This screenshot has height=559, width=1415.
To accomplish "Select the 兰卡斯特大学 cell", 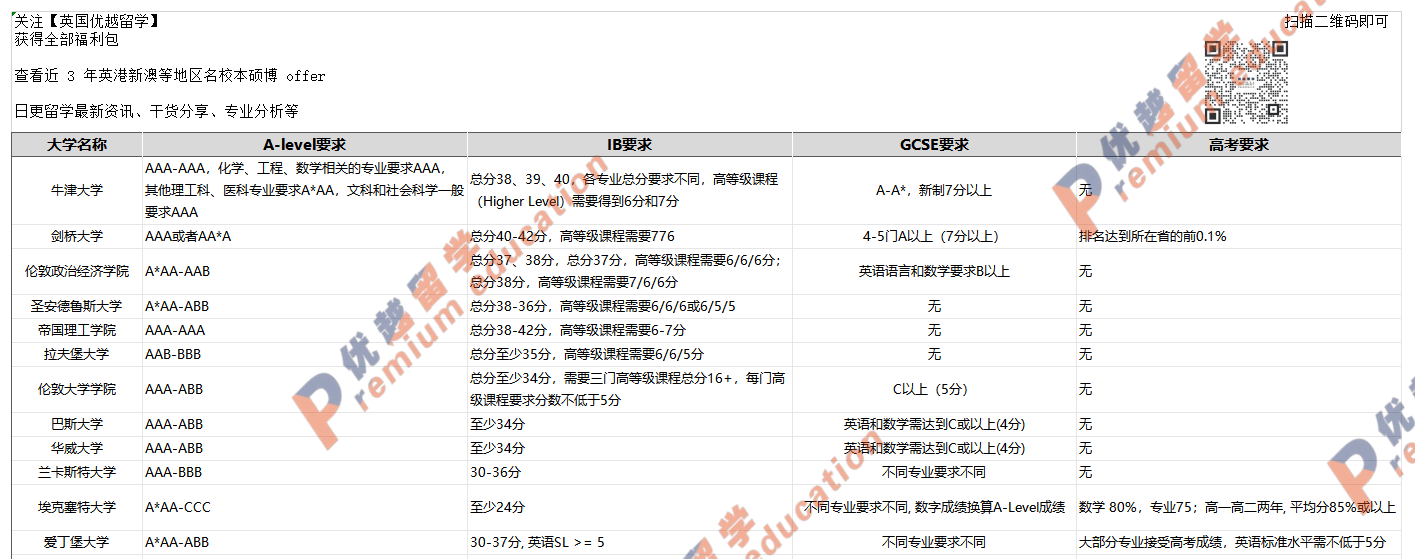I will (x=77, y=472).
